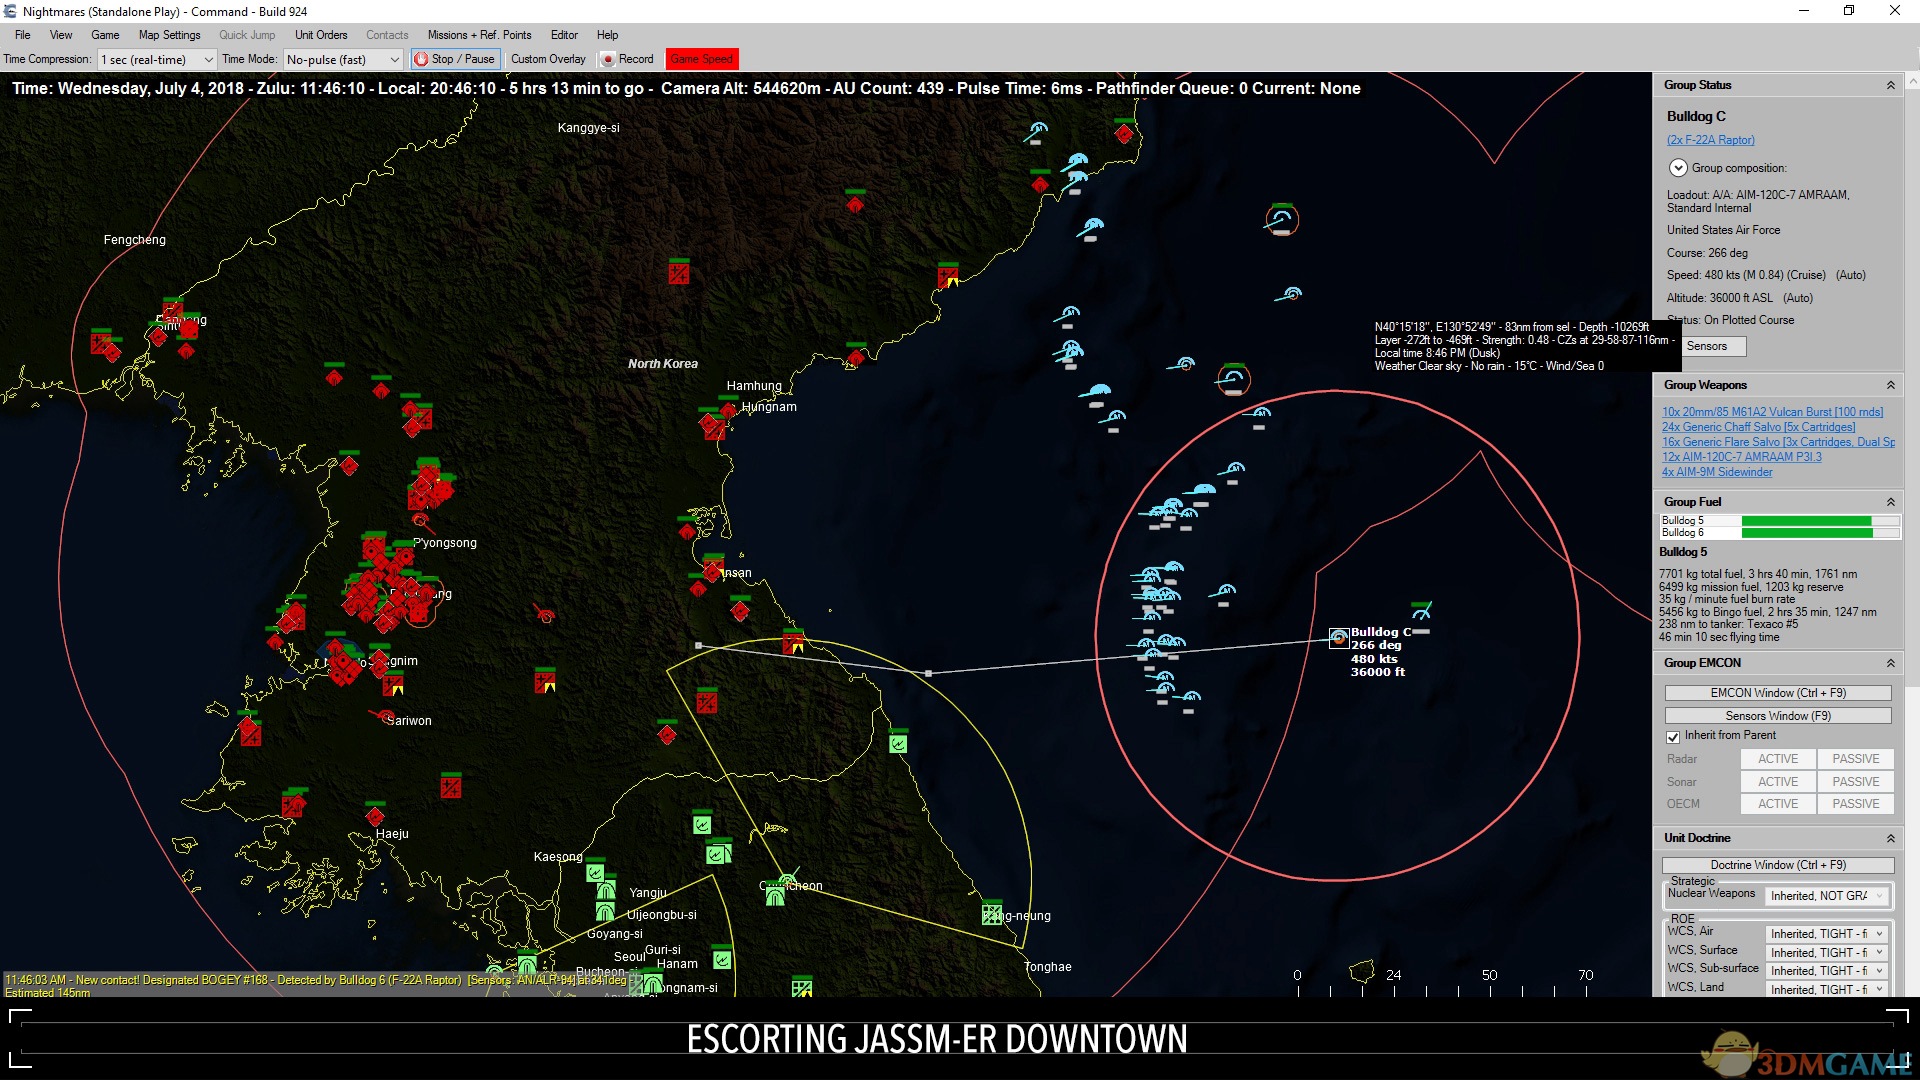Screen dimensions: 1920x1080
Task: Open the Time Mode dropdown
Action: [343, 60]
